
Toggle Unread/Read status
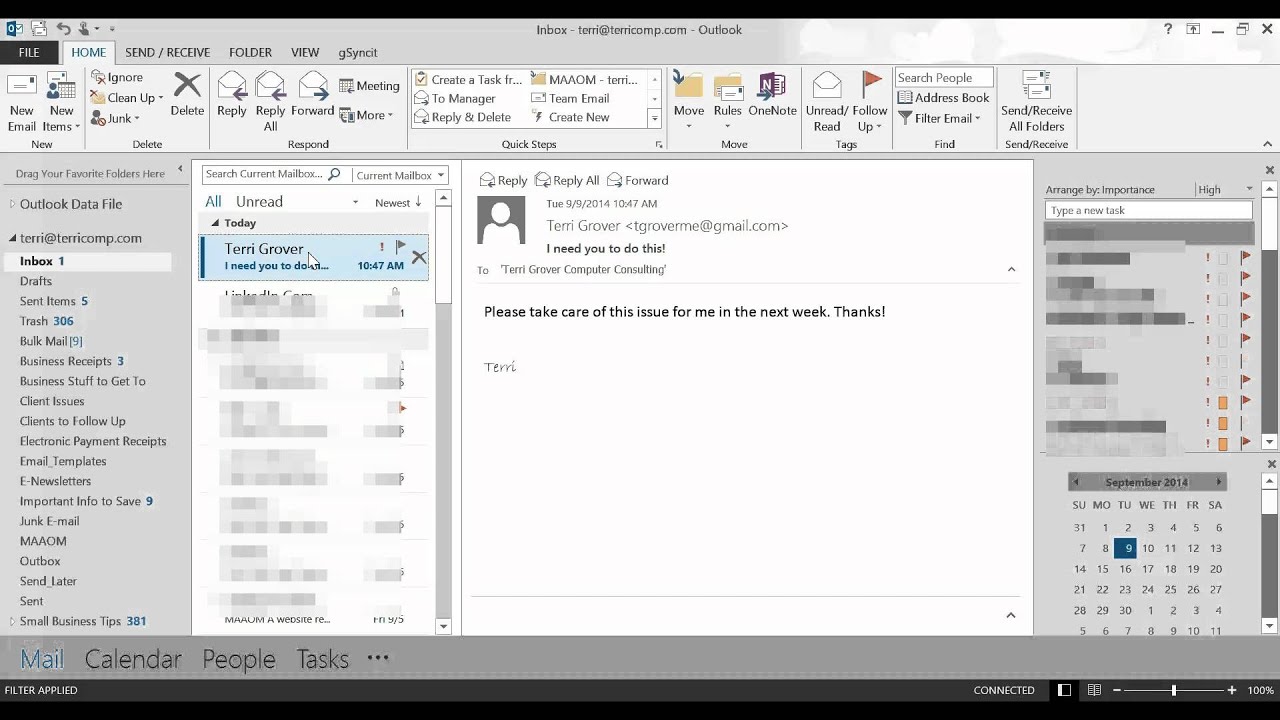point(827,102)
